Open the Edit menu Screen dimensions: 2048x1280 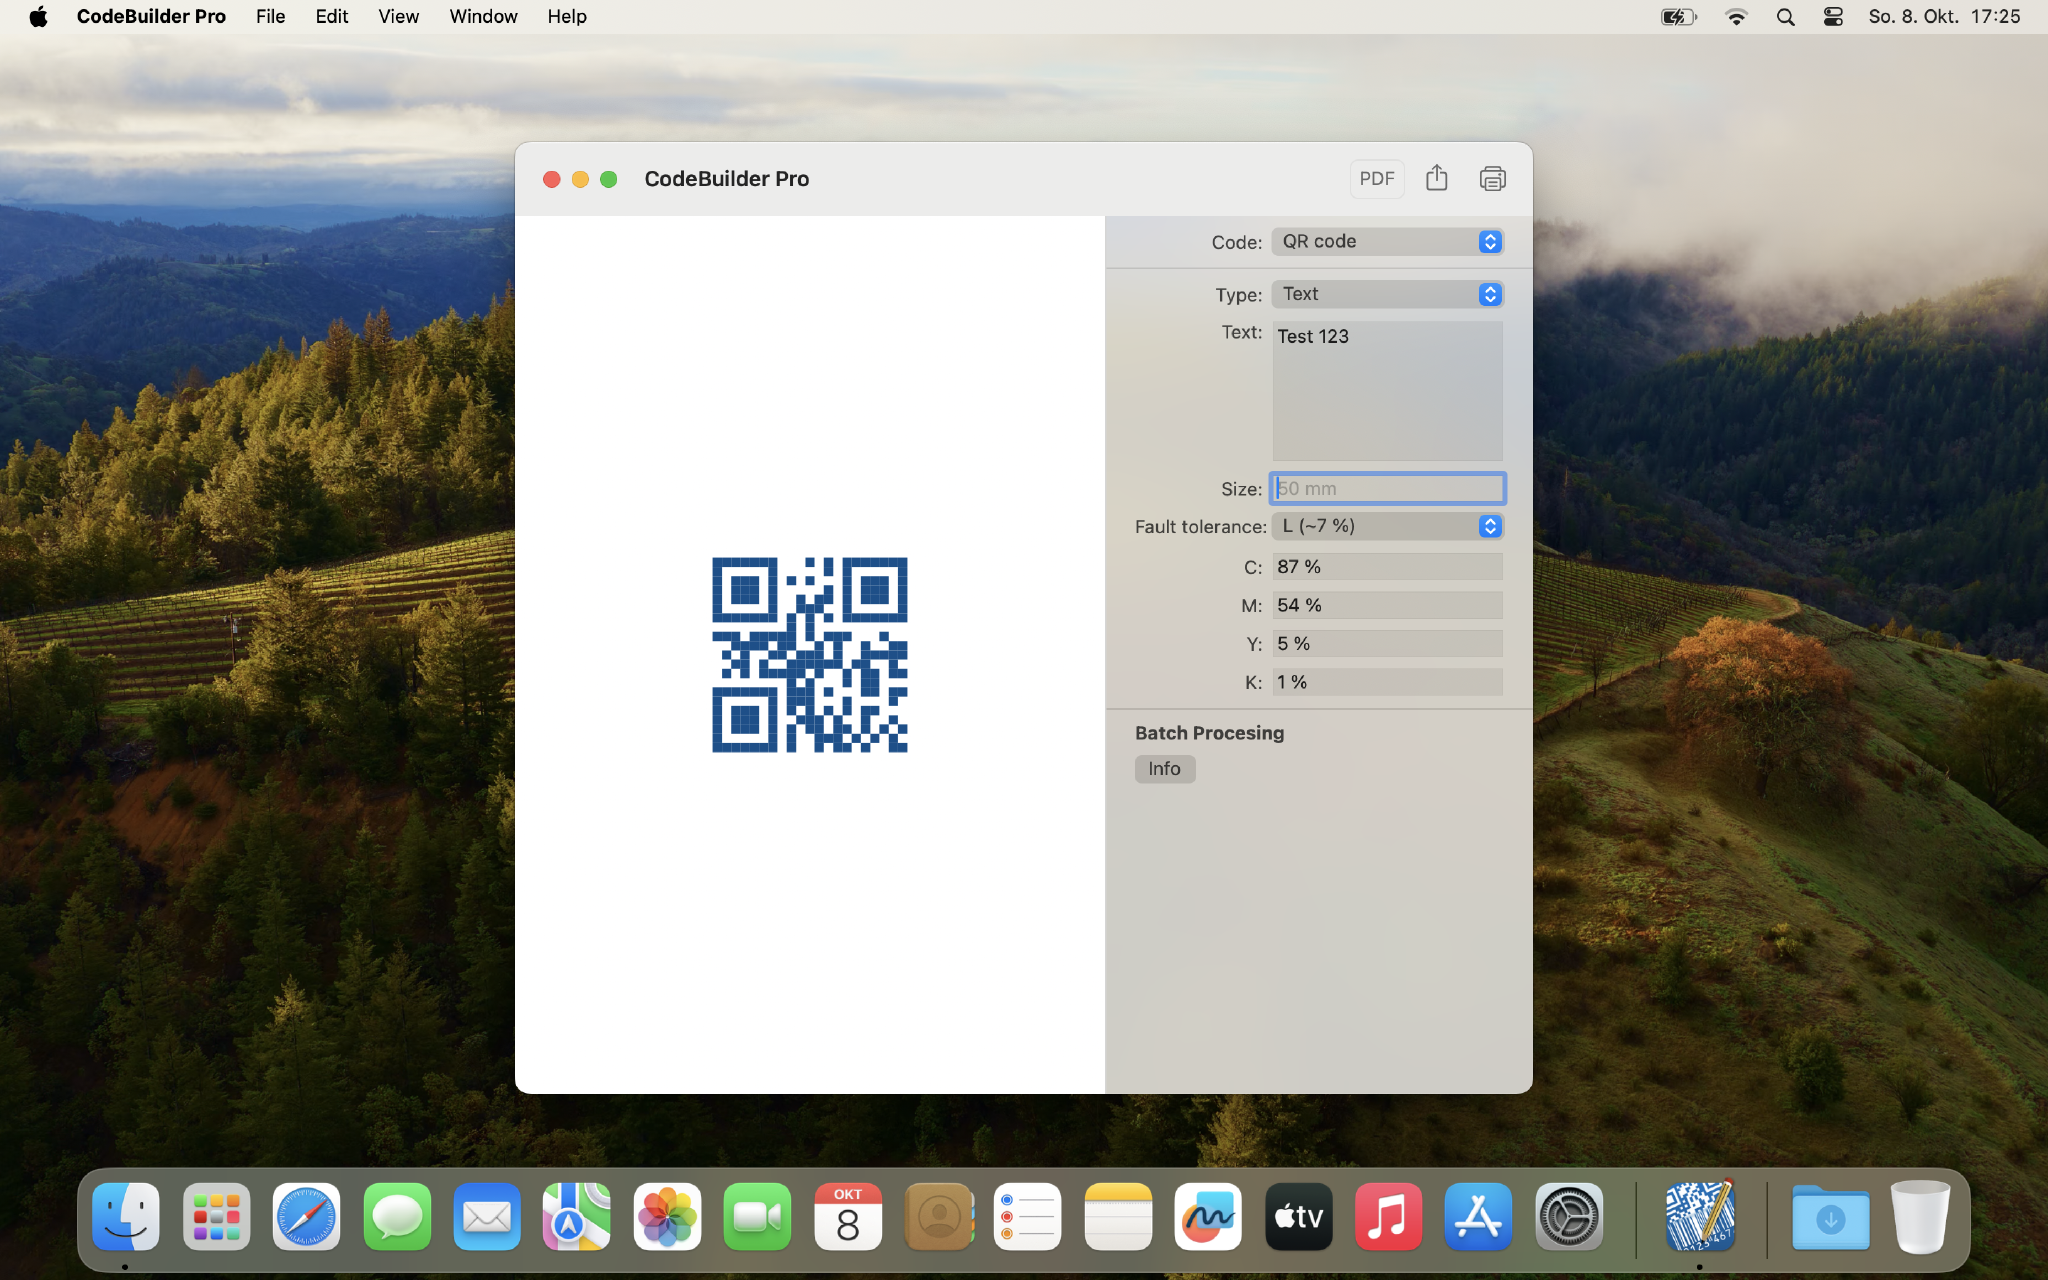(331, 17)
